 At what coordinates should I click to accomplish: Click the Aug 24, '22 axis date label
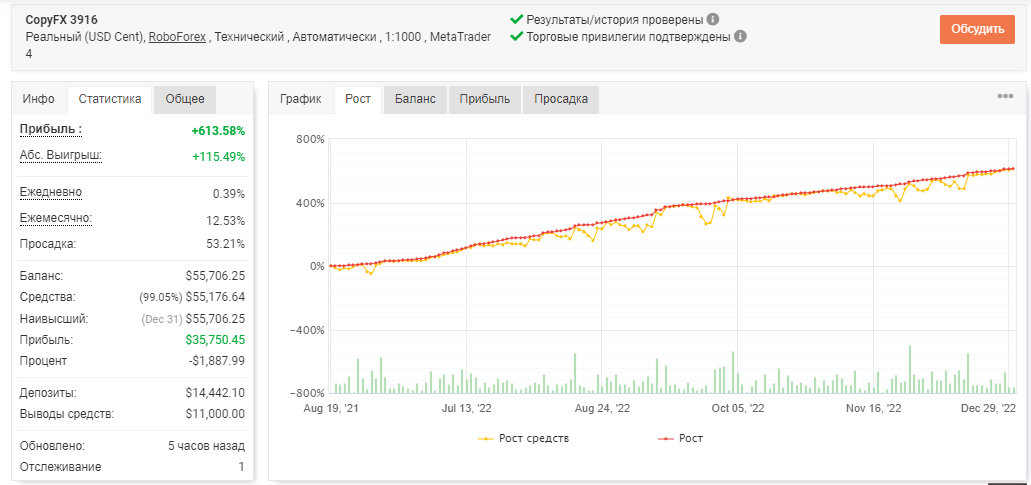pyautogui.click(x=602, y=409)
